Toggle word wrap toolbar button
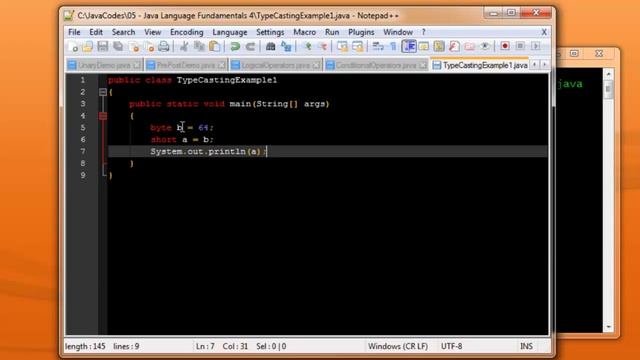The image size is (640, 360). click(x=378, y=47)
